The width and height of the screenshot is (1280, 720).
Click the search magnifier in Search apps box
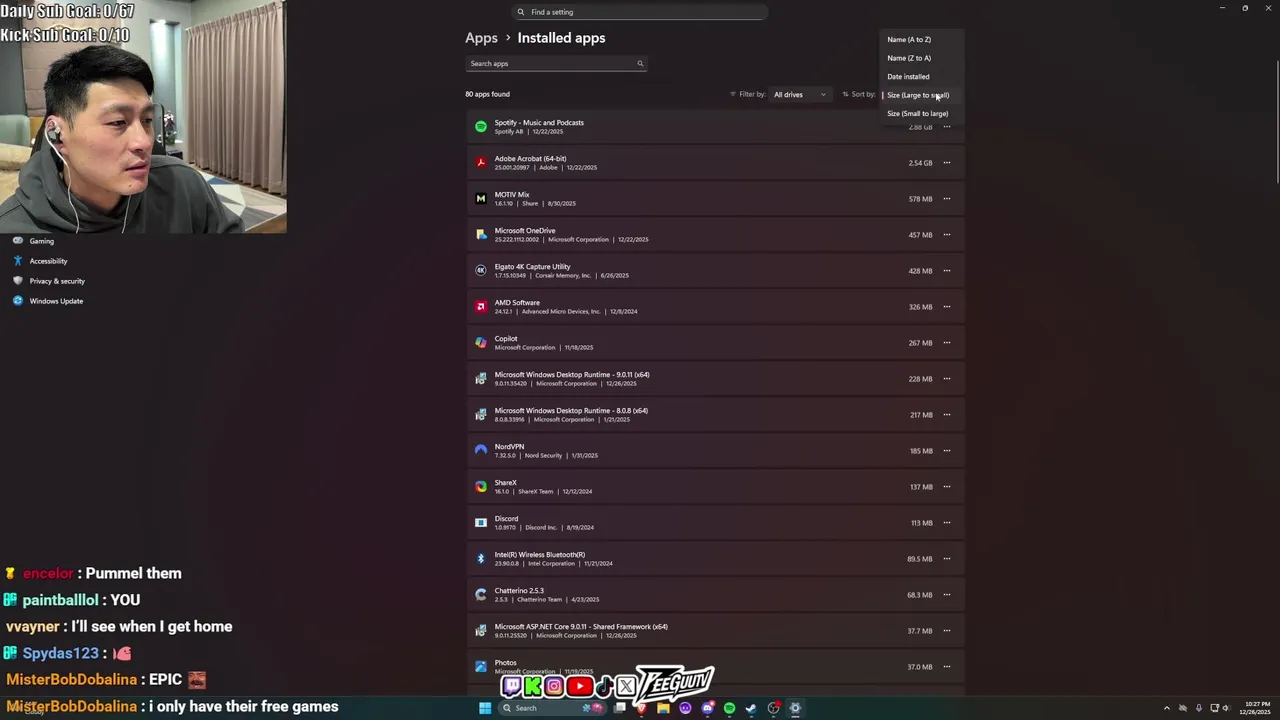tap(640, 64)
